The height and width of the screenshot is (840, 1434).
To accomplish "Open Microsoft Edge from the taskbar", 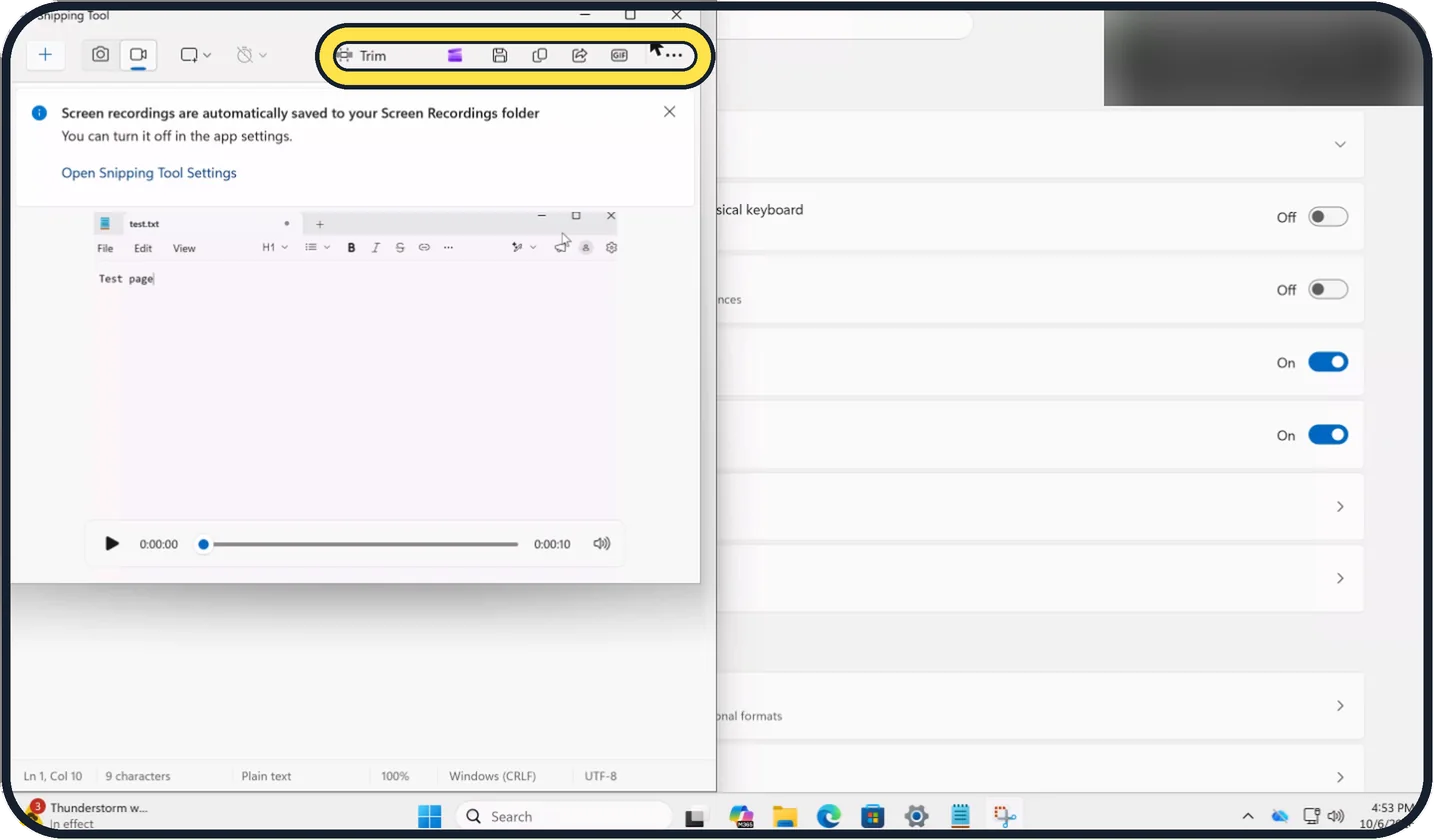I will [829, 816].
